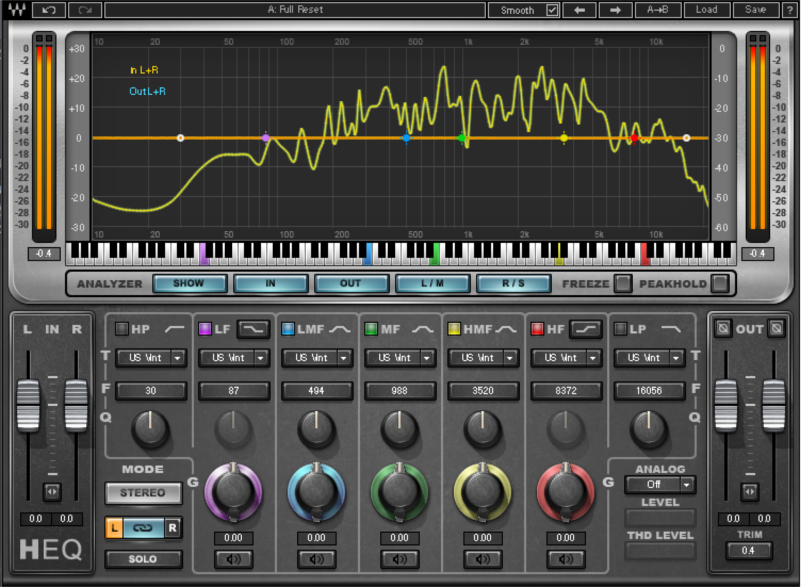This screenshot has height=587, width=801.
Task: Open preset menu 'A: Full Reset'
Action: tap(295, 10)
